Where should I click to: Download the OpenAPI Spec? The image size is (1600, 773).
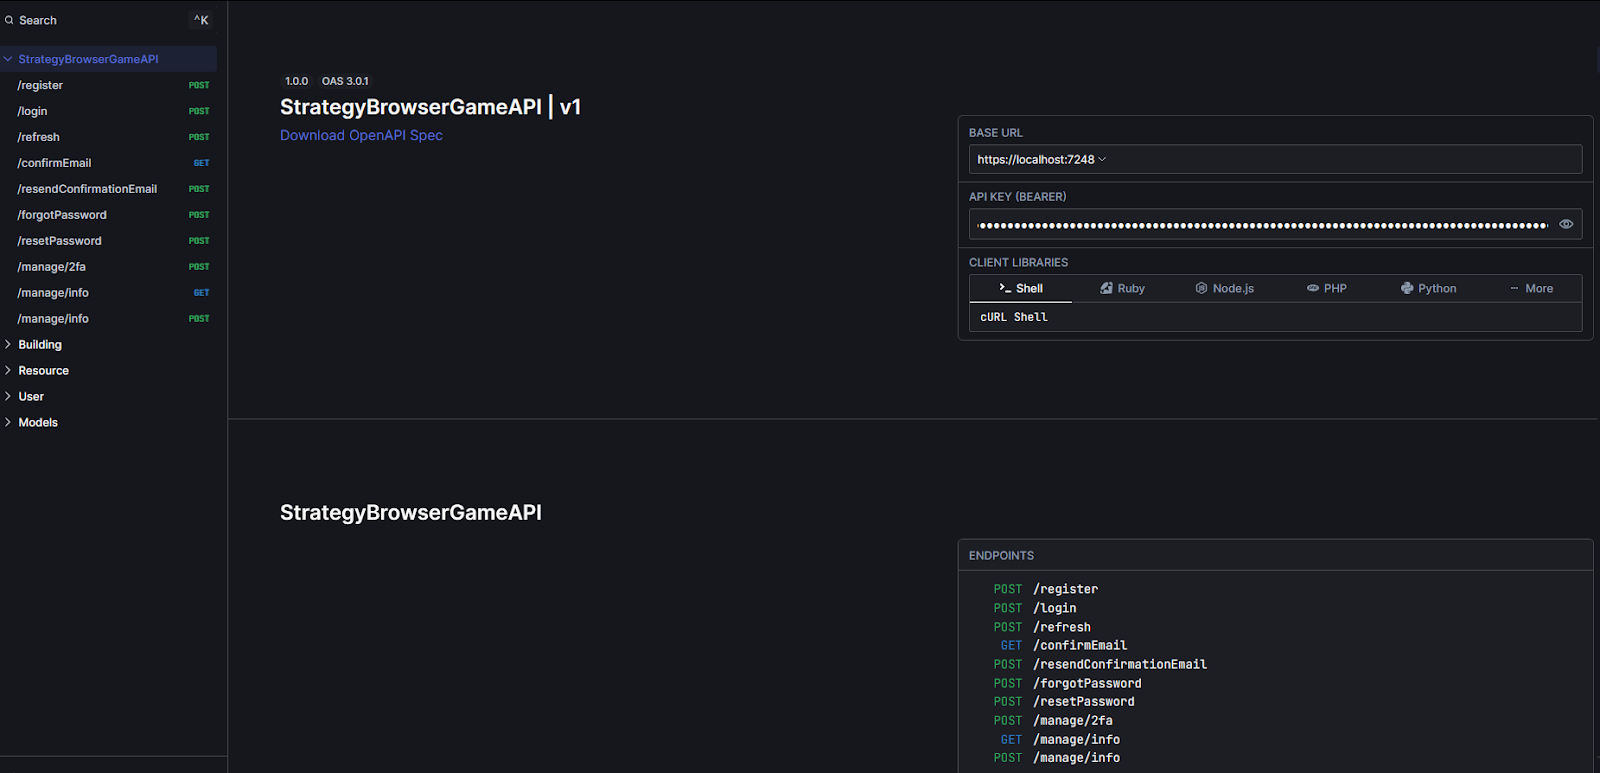361,135
